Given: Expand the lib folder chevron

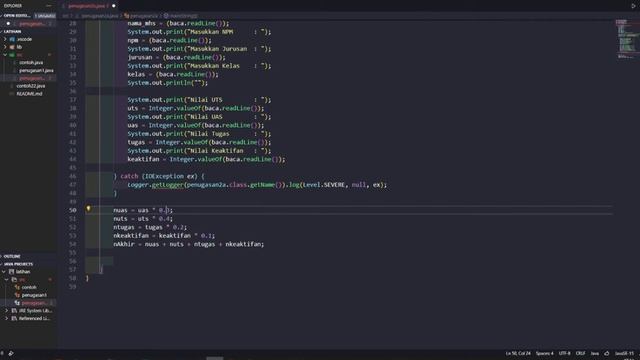Looking at the screenshot, I should point(5,47).
